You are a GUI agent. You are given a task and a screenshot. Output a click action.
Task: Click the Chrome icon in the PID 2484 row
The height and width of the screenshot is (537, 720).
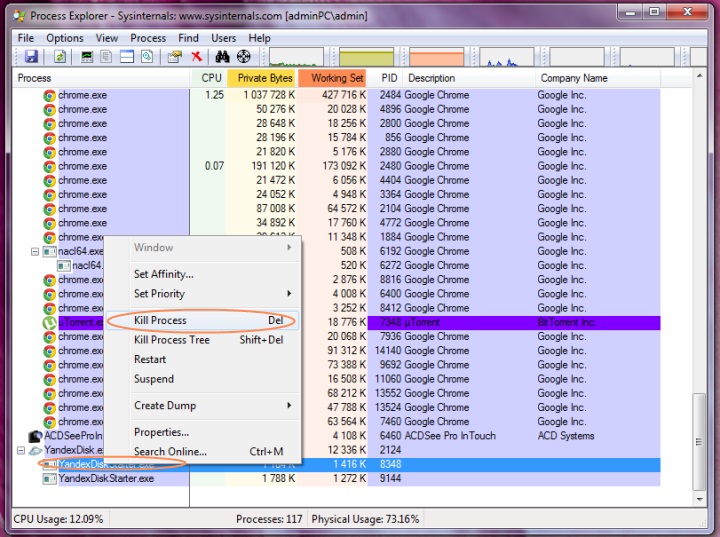(50, 96)
